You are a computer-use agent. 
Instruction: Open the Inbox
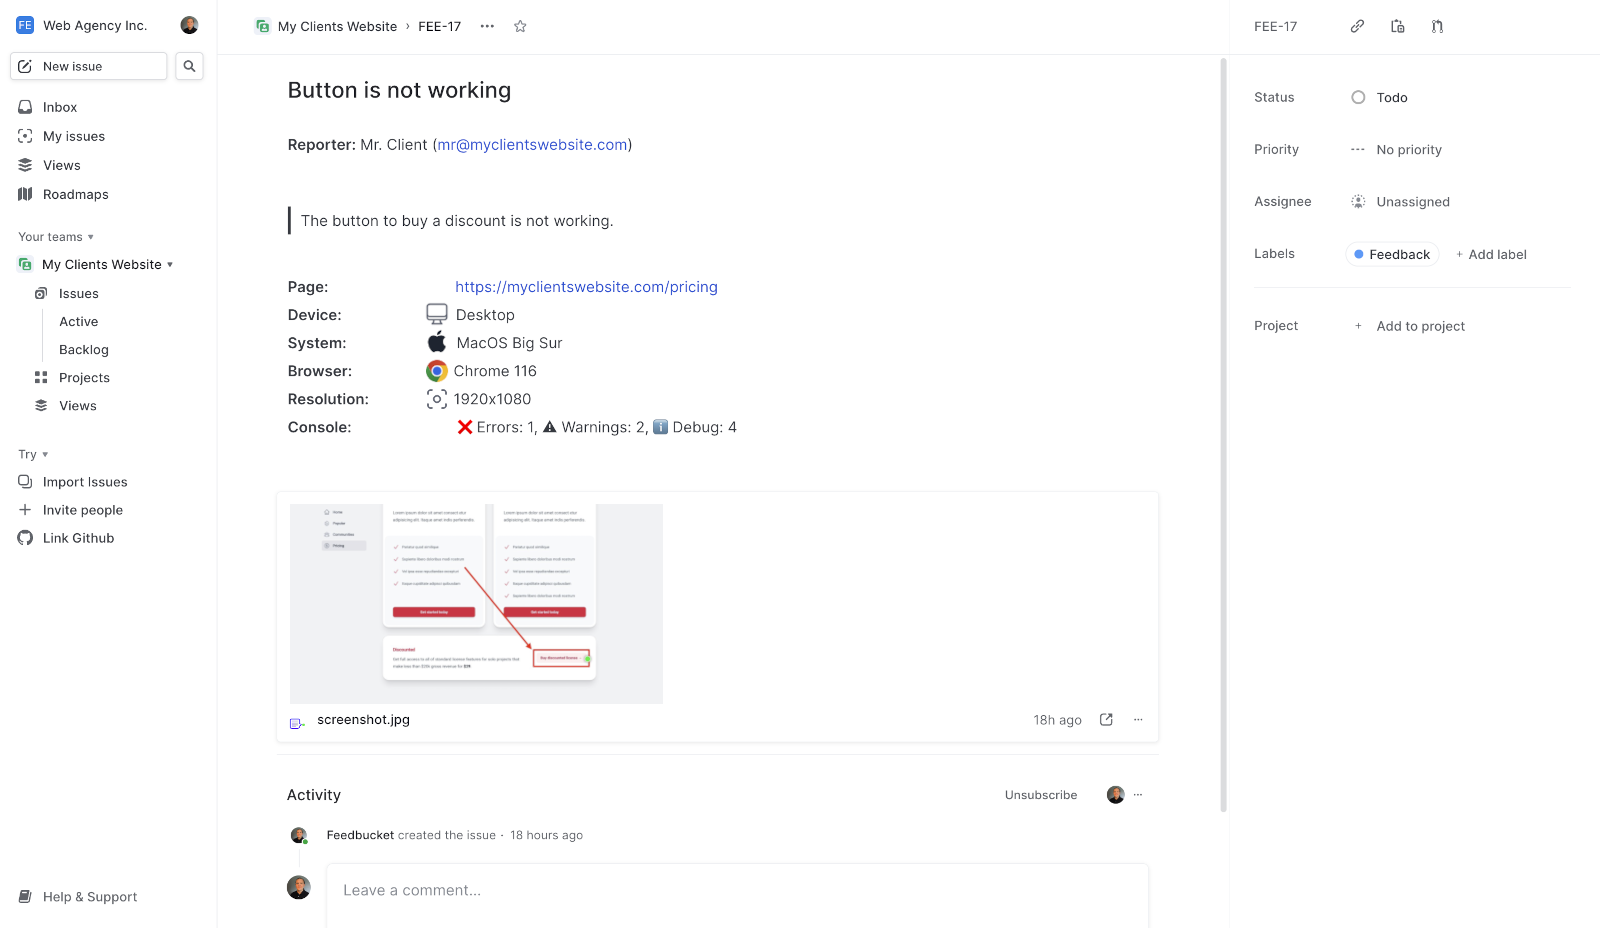[x=60, y=107]
